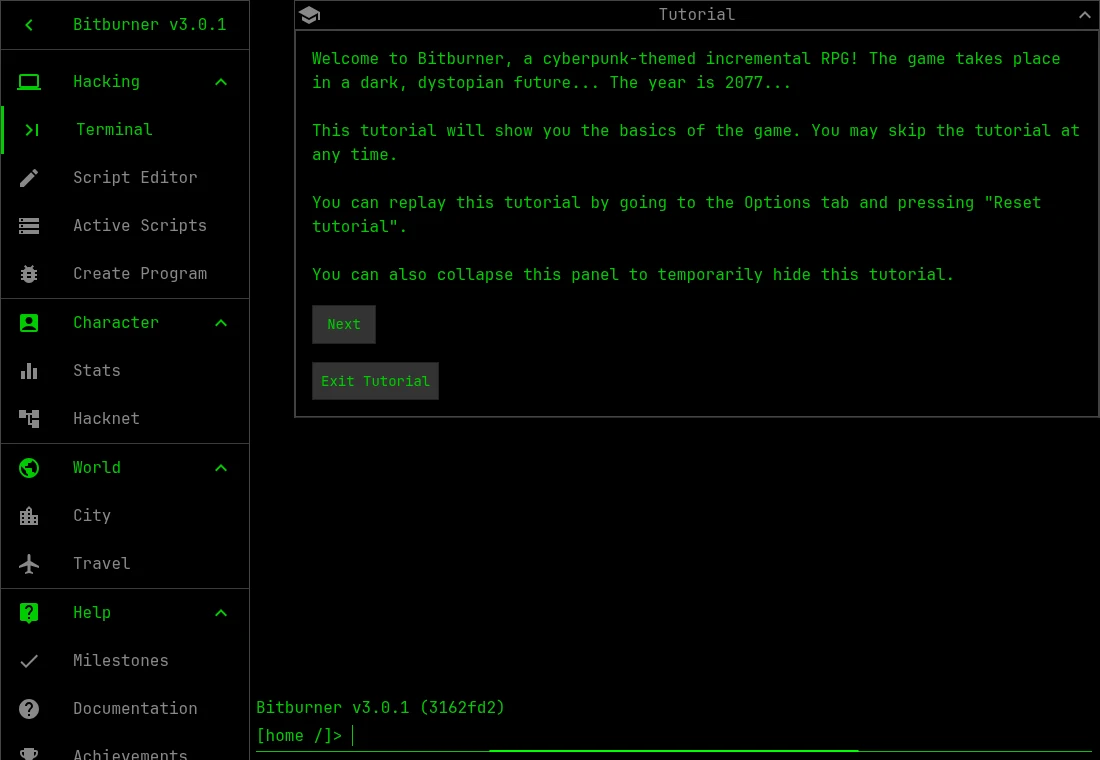Screen dimensions: 1100x760
Task: Go to the City page
Action: 125,516
